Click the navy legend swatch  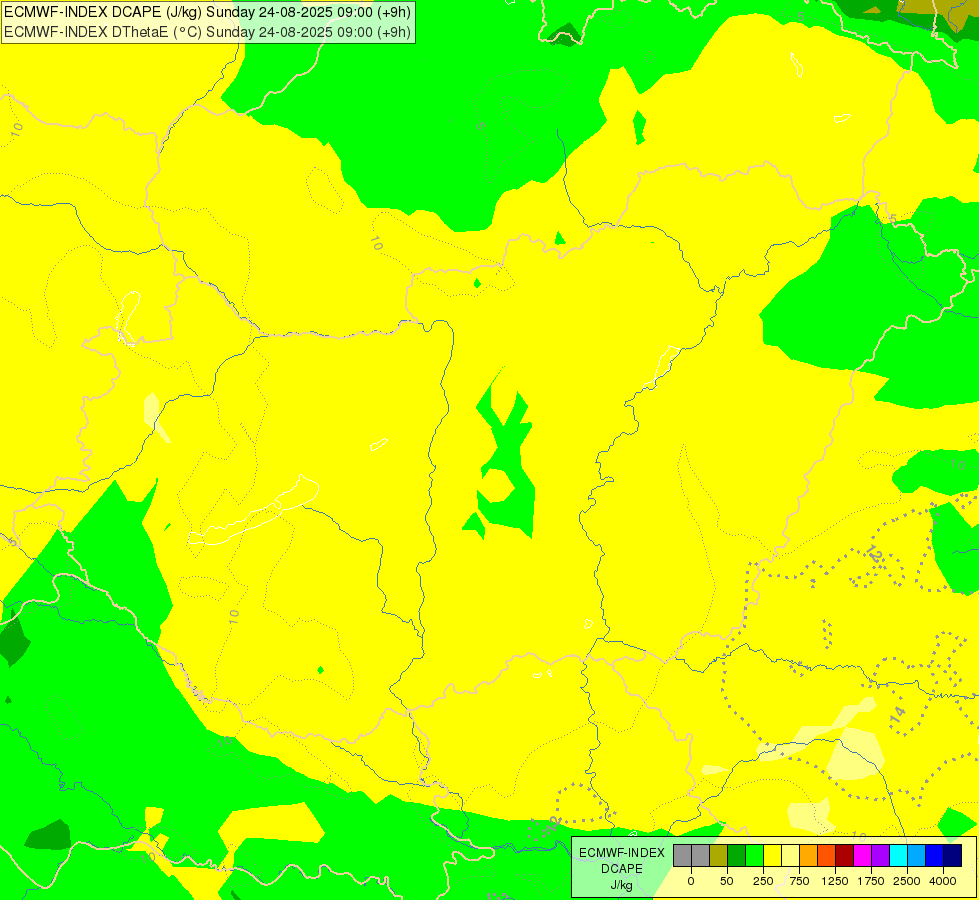(x=953, y=856)
